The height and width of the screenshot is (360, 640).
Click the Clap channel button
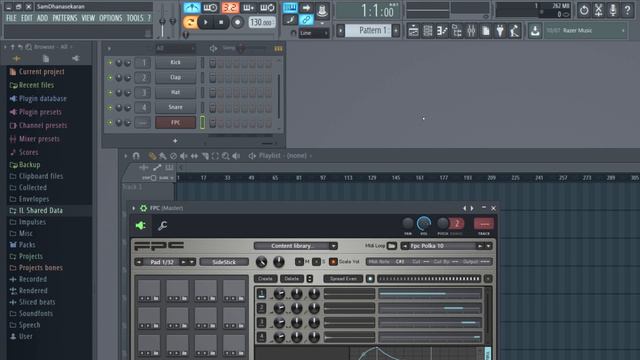(176, 78)
